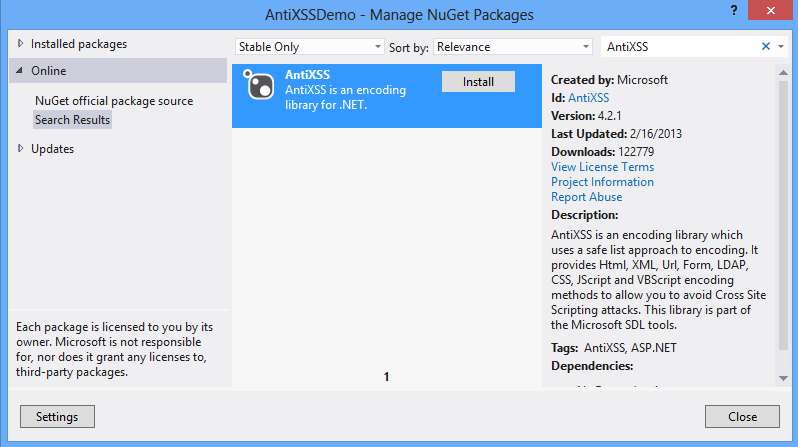Open the search history dropdown arrow
This screenshot has width=798, height=447.
pos(781,47)
